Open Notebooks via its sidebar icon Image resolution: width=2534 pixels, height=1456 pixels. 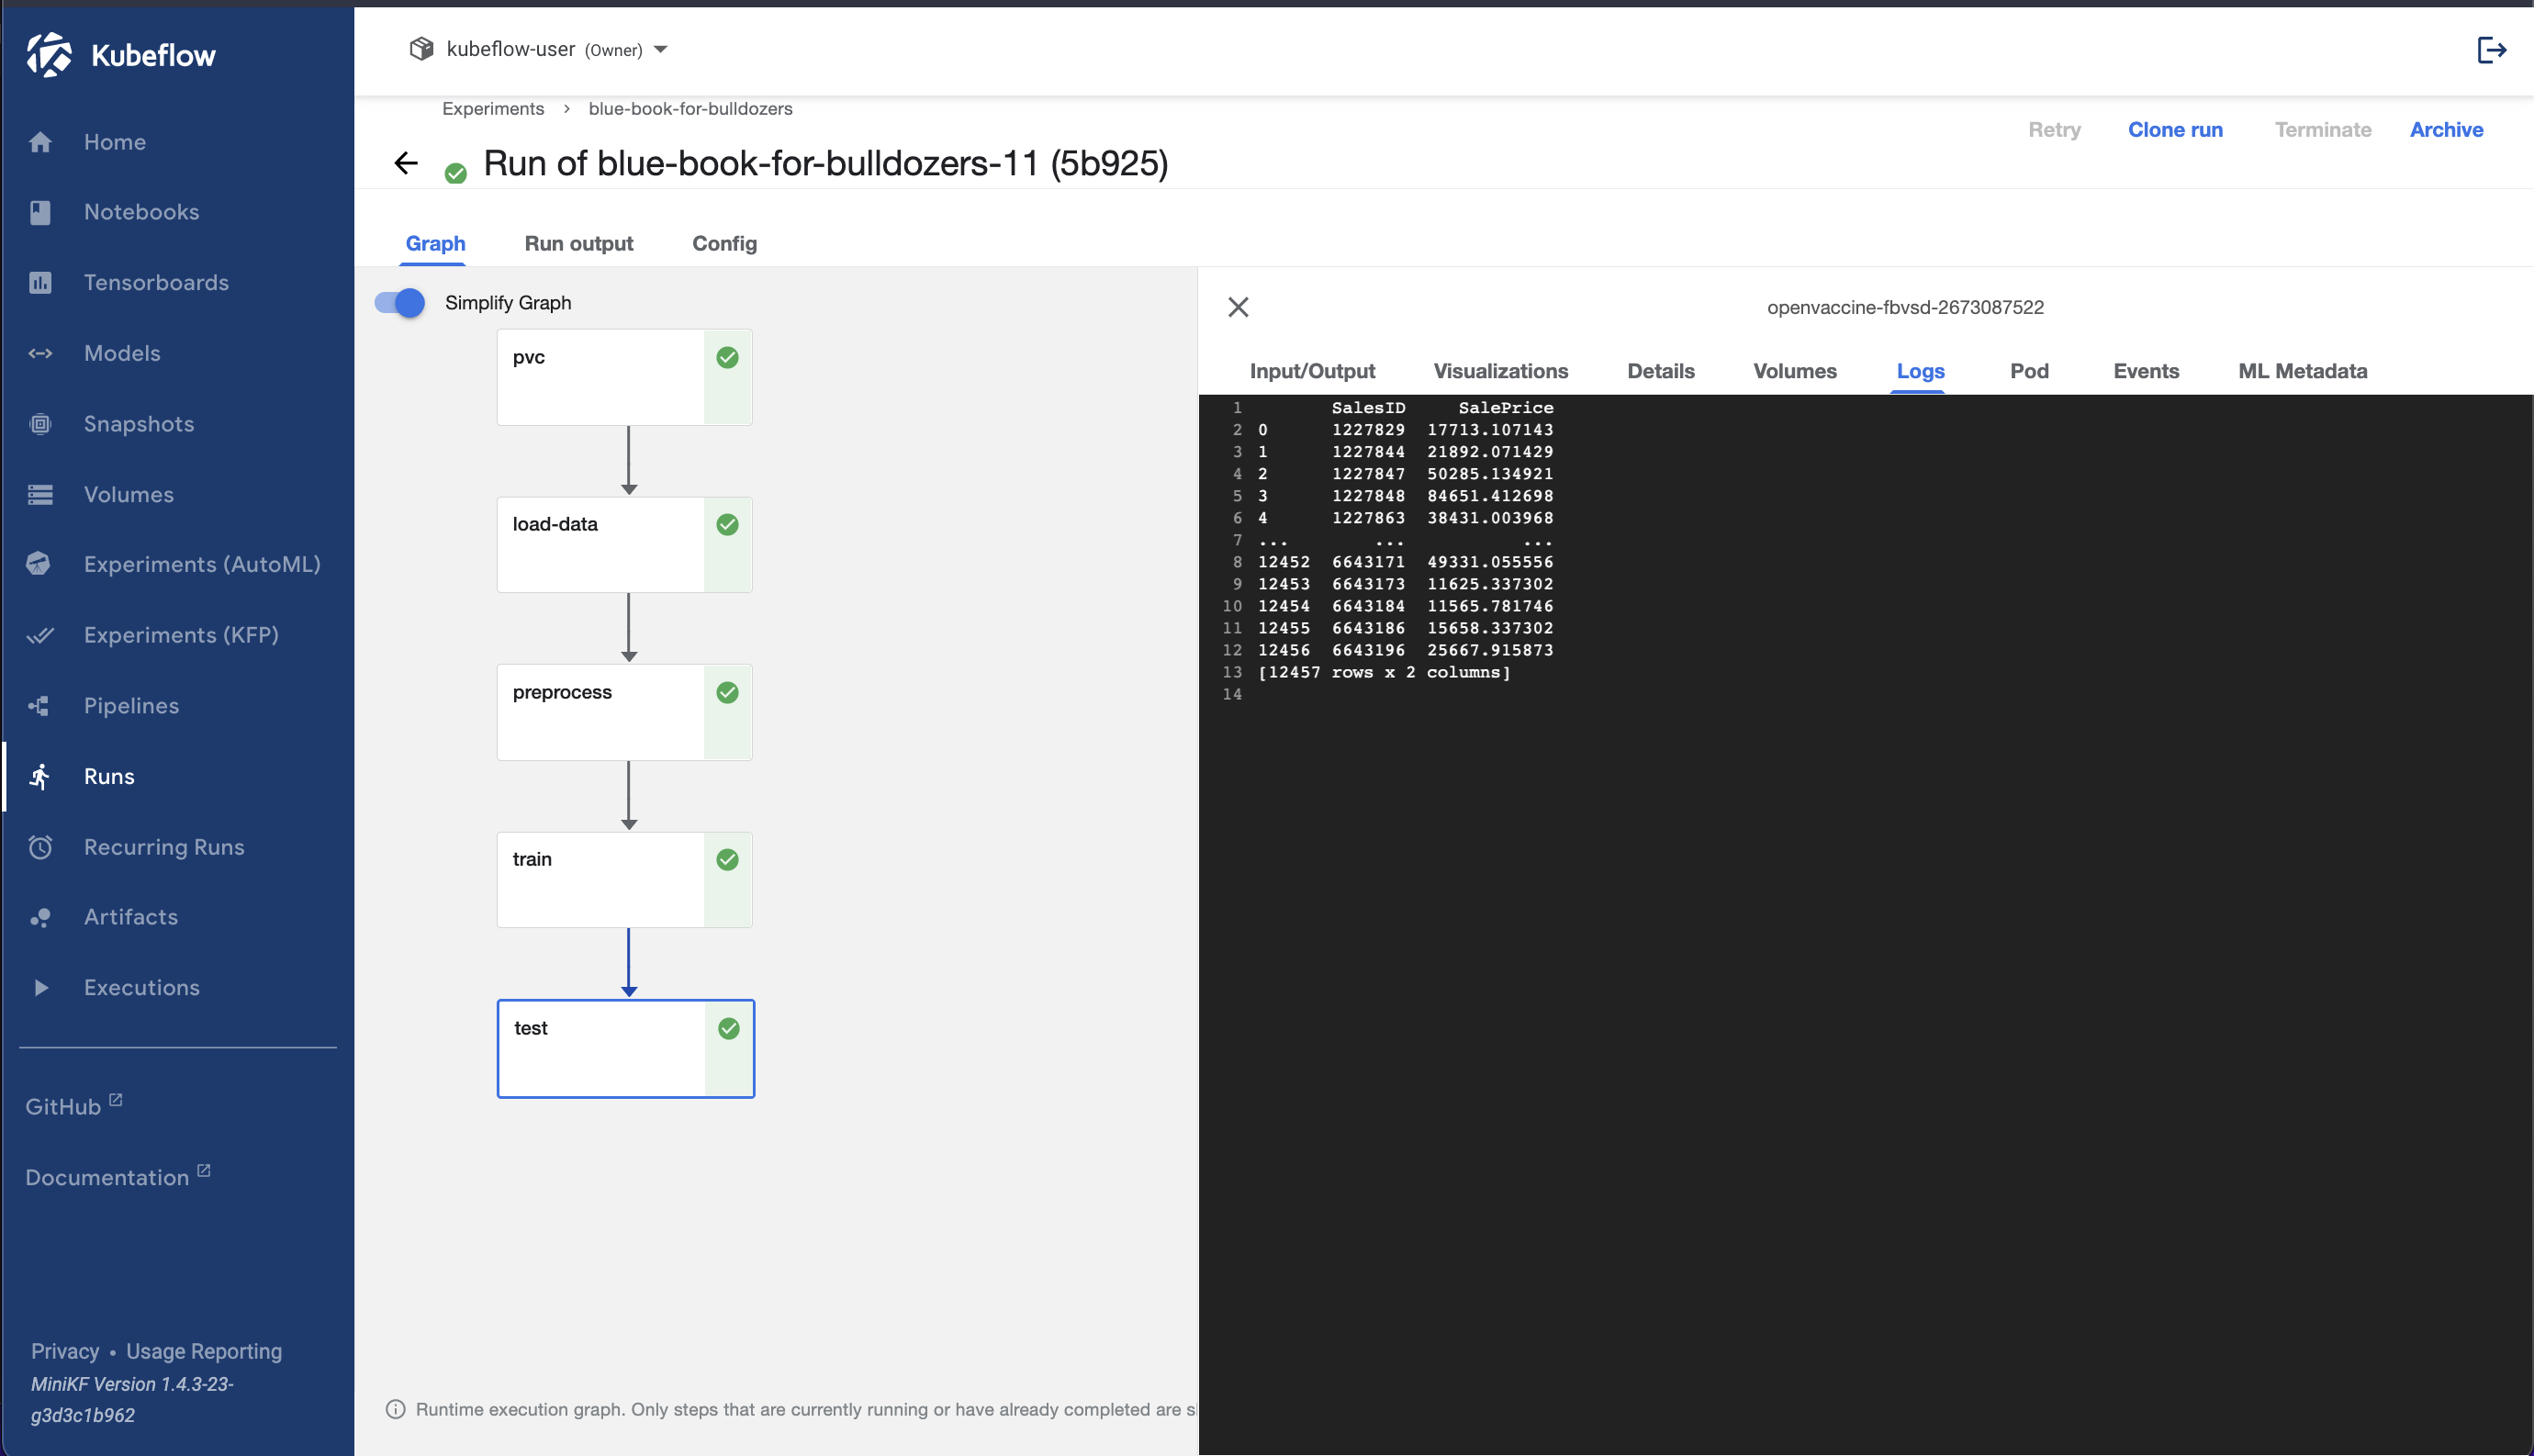click(x=40, y=212)
